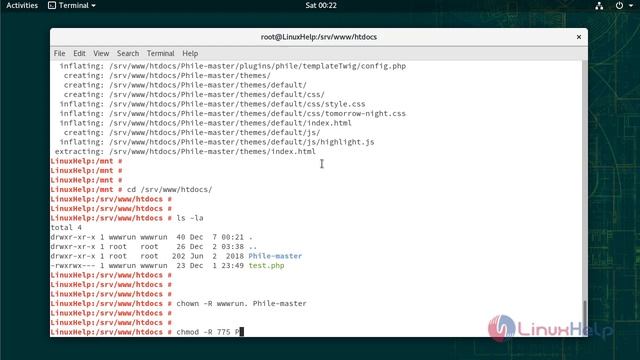Click the highlight.js inflating line
This screenshot has height=360, width=640.
tap(217, 142)
